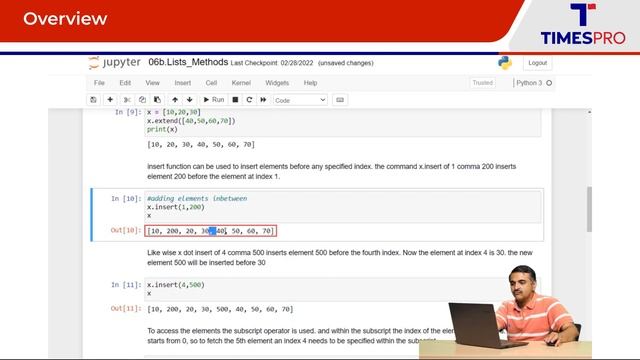This screenshot has height=360, width=640.
Task: Click output list ending in 70 under In [9]
Action: [x=201, y=144]
